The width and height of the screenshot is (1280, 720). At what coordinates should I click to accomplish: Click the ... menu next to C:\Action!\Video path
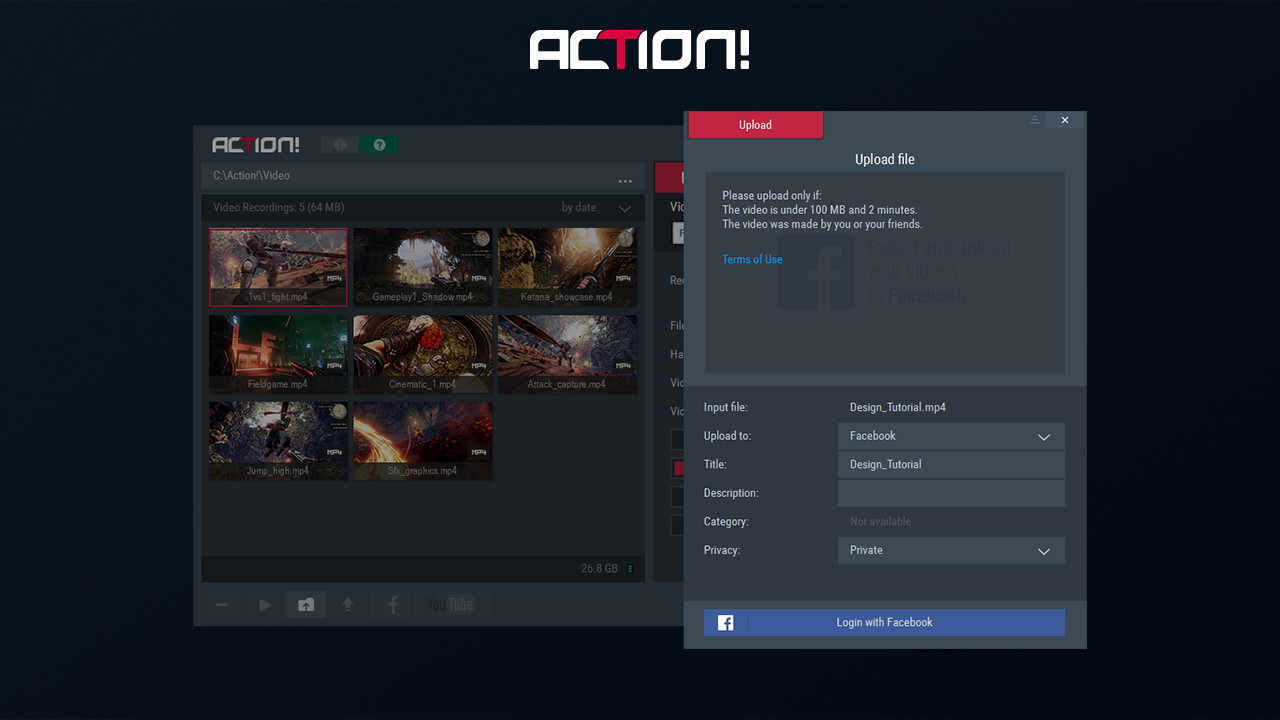click(625, 180)
